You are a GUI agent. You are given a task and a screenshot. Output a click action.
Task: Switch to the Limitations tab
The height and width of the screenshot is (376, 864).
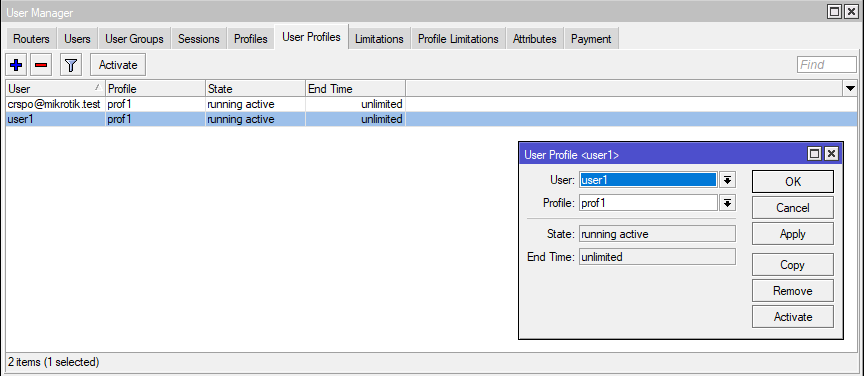tap(379, 39)
